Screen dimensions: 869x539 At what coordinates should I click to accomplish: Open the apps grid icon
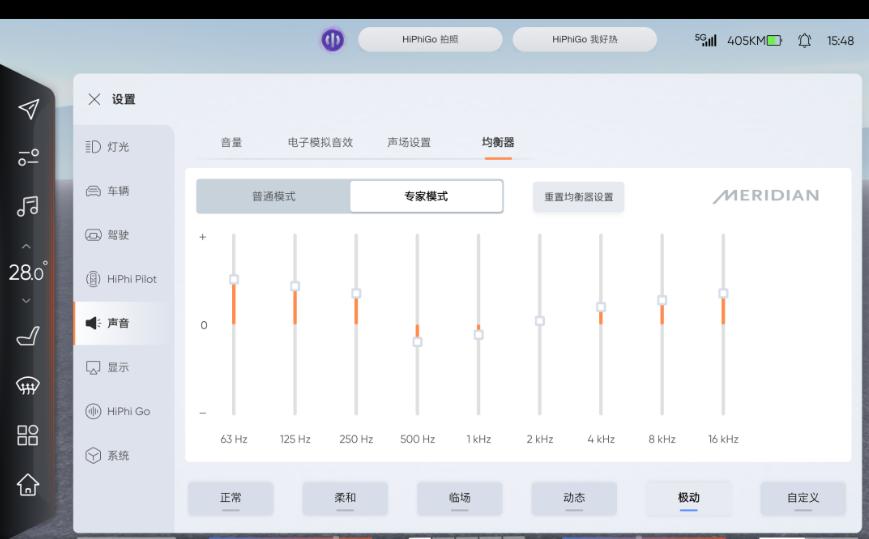pyautogui.click(x=28, y=435)
